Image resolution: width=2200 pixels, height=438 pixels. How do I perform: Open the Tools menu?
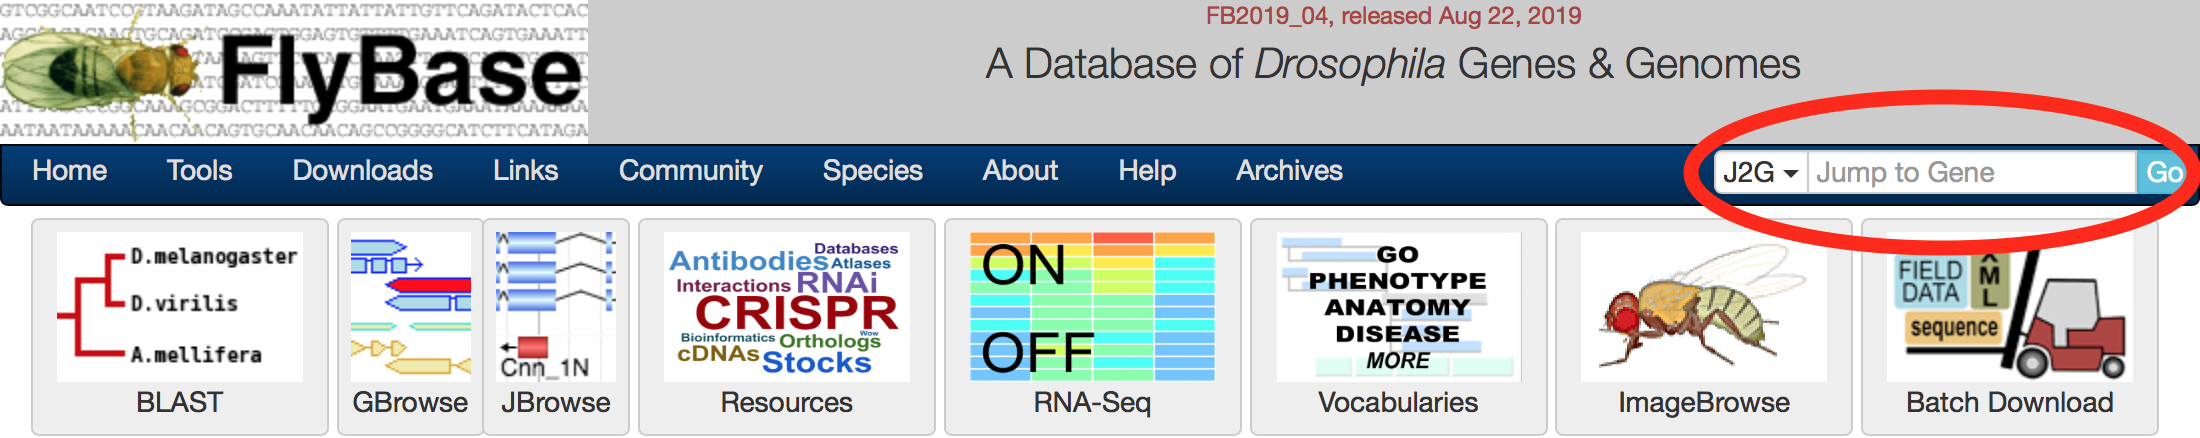tap(200, 171)
